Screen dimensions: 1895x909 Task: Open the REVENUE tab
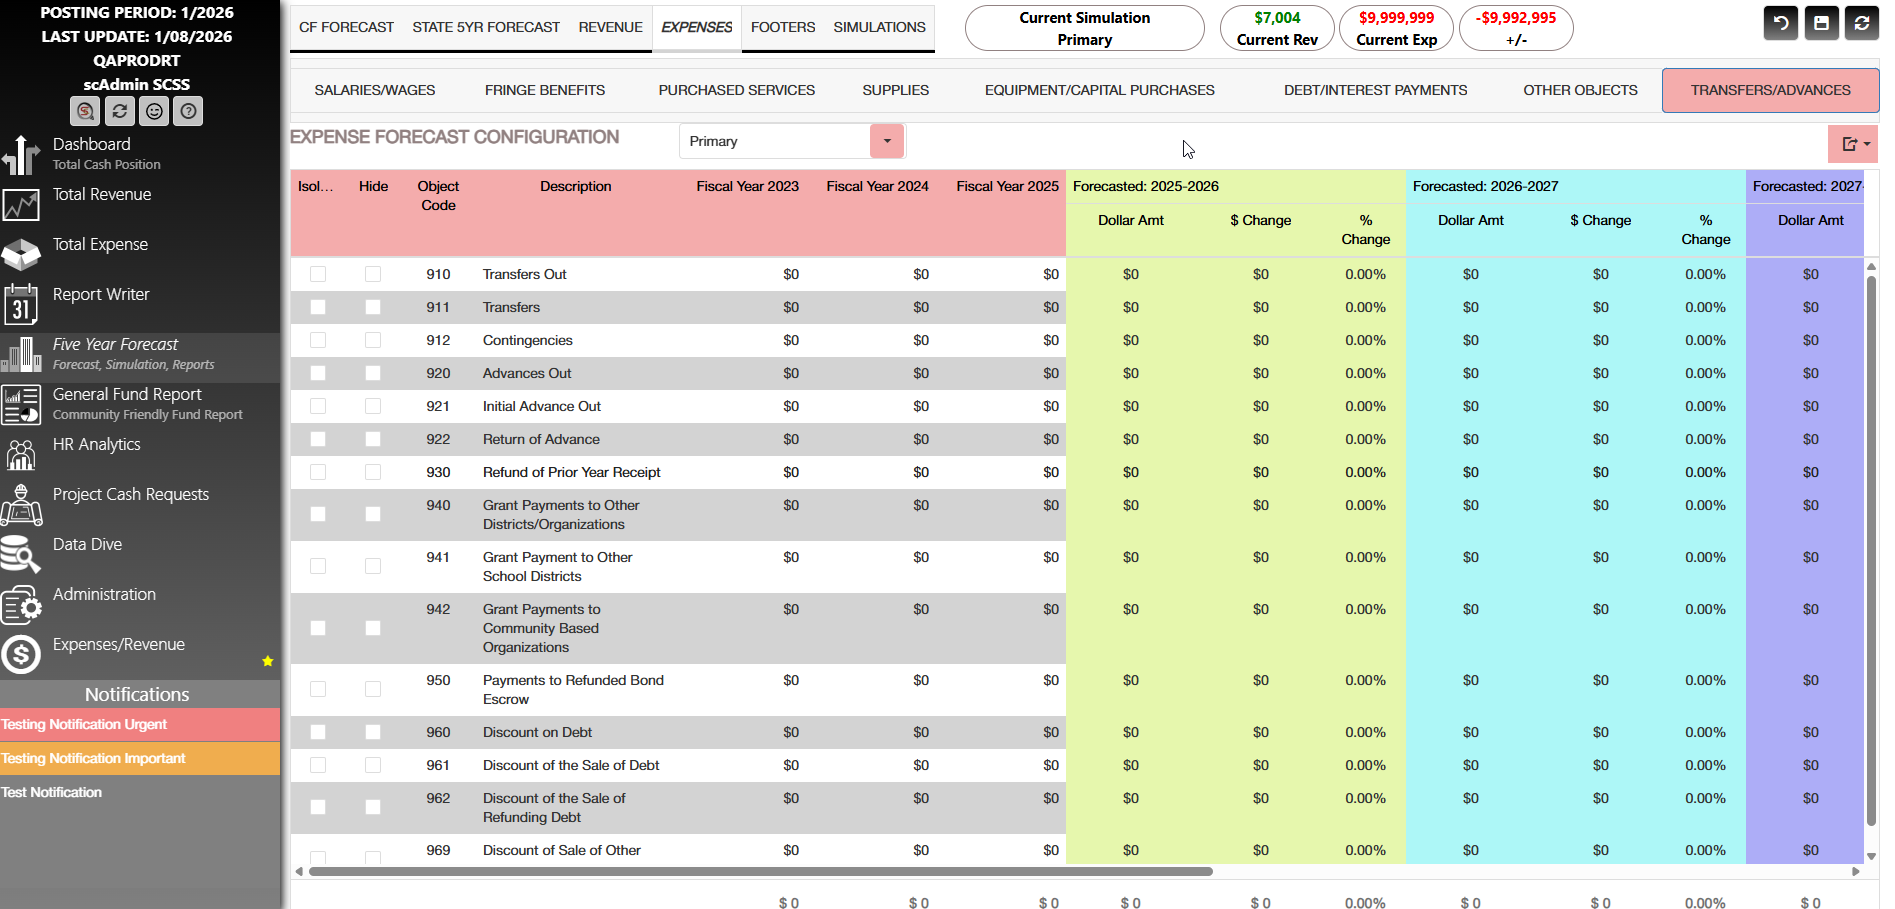610,27
